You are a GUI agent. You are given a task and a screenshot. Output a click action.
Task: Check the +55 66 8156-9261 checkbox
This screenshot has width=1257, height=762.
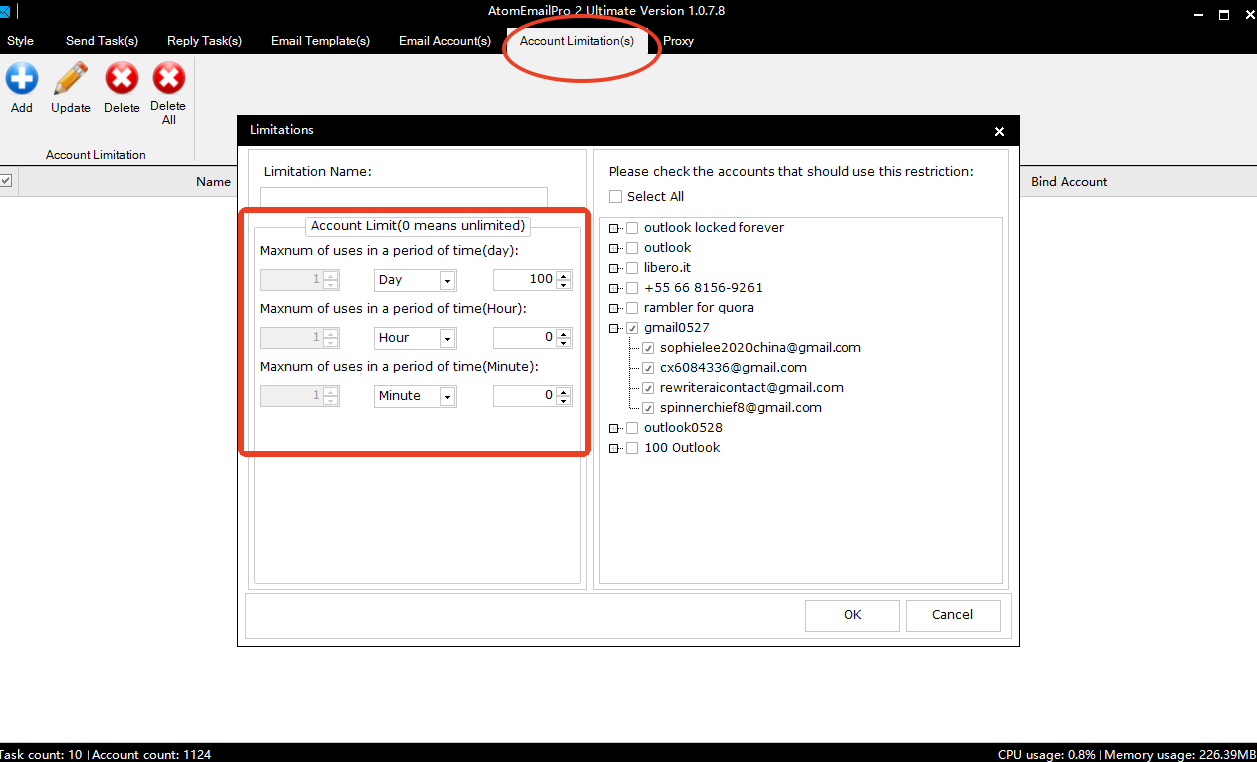click(x=632, y=288)
